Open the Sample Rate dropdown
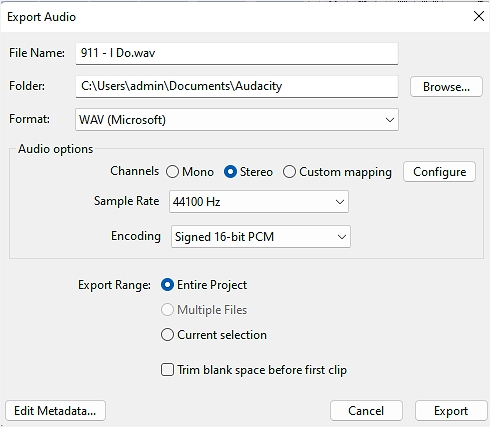The image size is (490, 427). click(x=259, y=202)
